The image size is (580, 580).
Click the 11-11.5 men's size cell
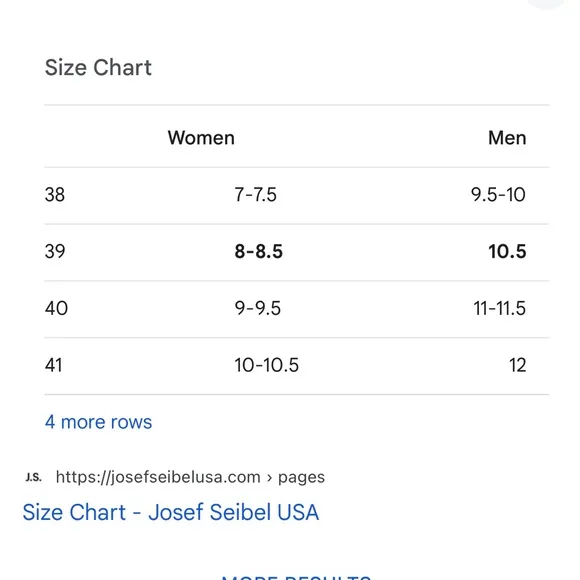click(500, 308)
